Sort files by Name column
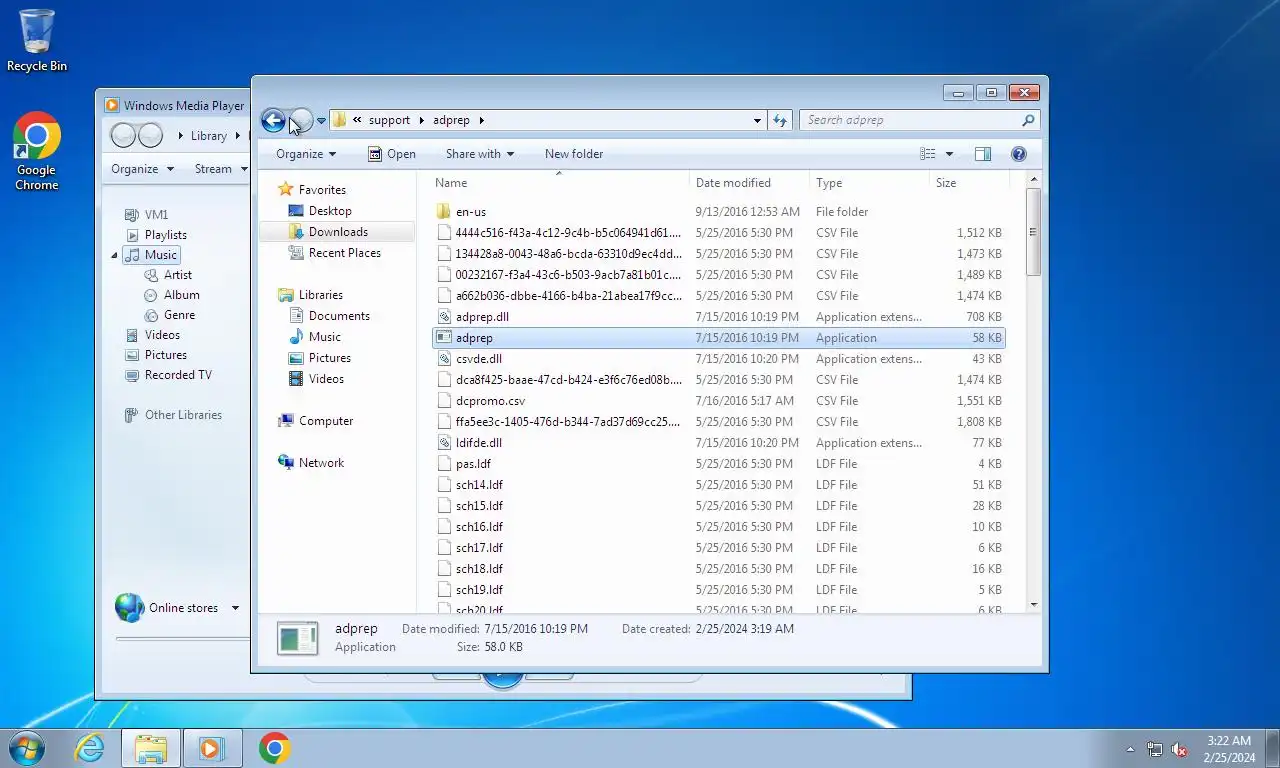 pyautogui.click(x=559, y=183)
